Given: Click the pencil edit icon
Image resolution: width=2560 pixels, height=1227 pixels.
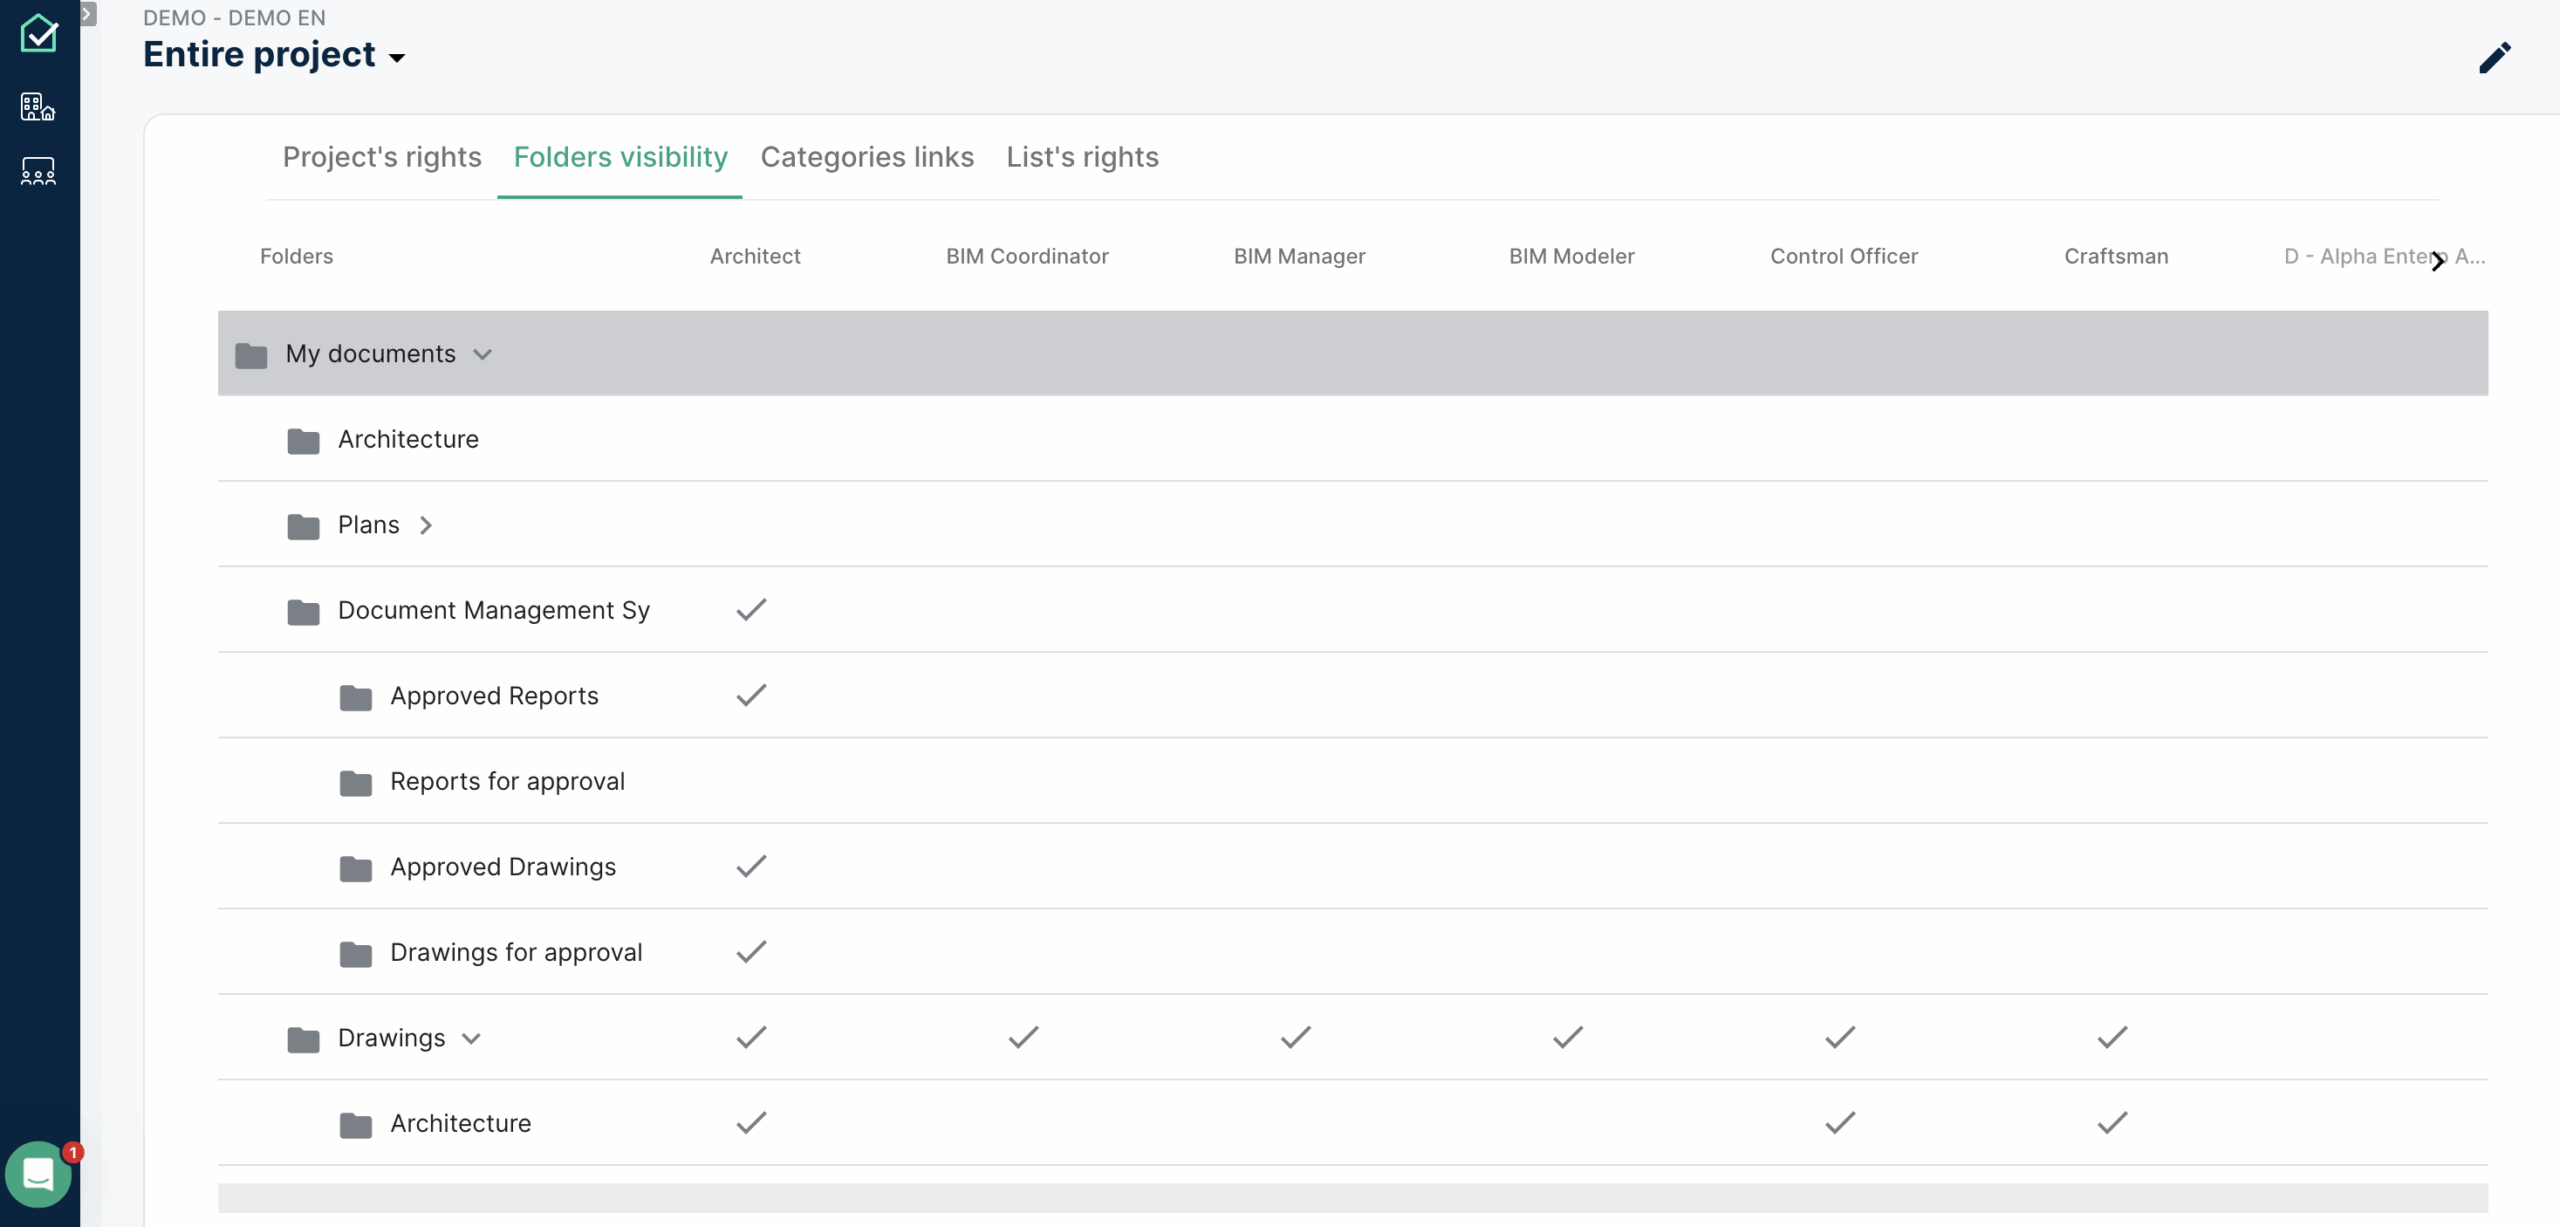Looking at the screenshot, I should click(2494, 58).
